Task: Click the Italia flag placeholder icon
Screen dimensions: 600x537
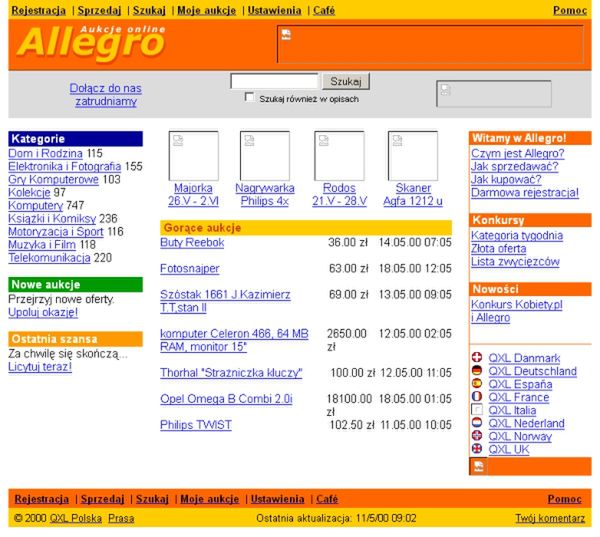Action: tap(477, 410)
